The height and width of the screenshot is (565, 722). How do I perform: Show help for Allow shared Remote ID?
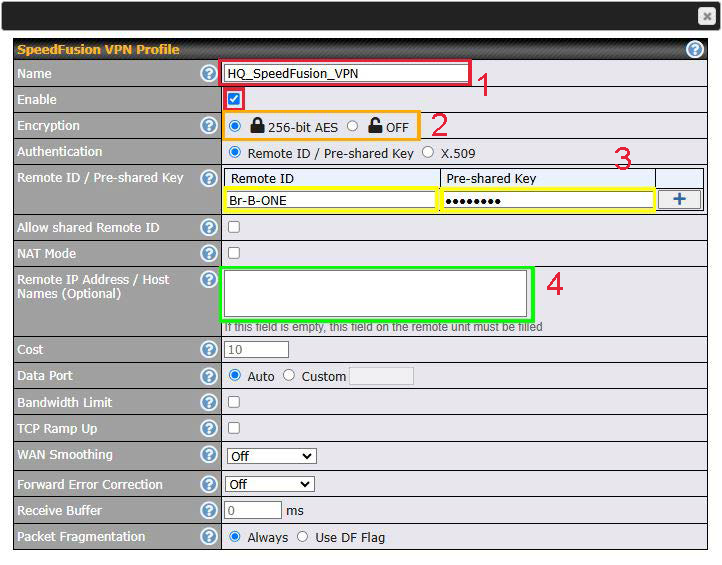point(209,227)
